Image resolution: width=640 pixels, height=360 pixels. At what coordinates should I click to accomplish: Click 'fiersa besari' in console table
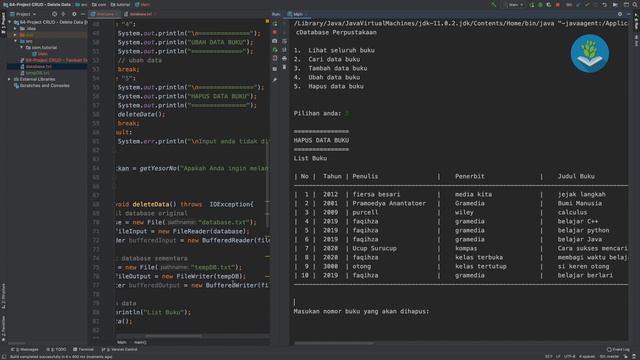coord(376,194)
